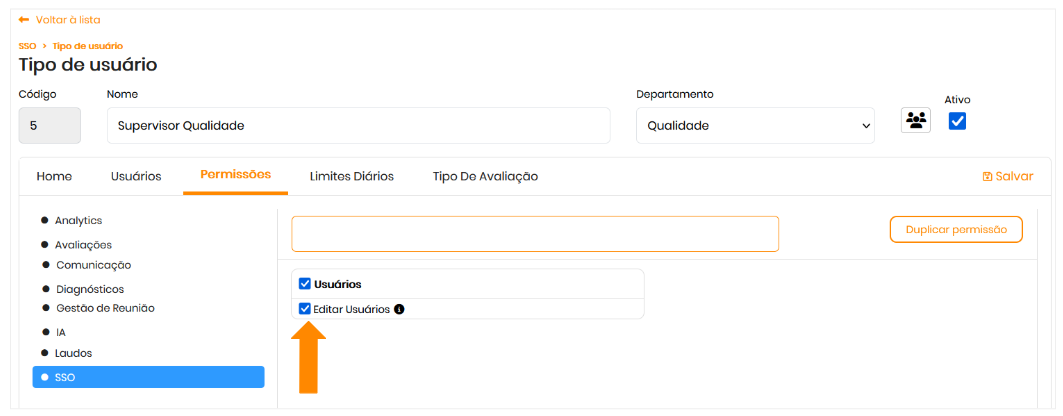The height and width of the screenshot is (416, 1063).
Task: Select Analytics in the permissions list
Action: [78, 221]
